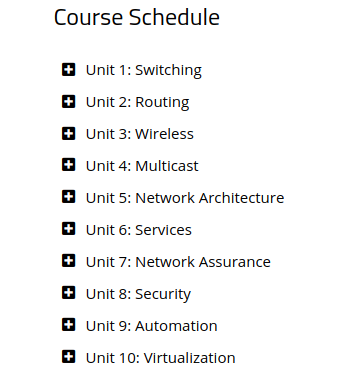Image resolution: width=361 pixels, height=390 pixels.
Task: Click the plus icon for Unit 8 Security
Action: click(68, 293)
